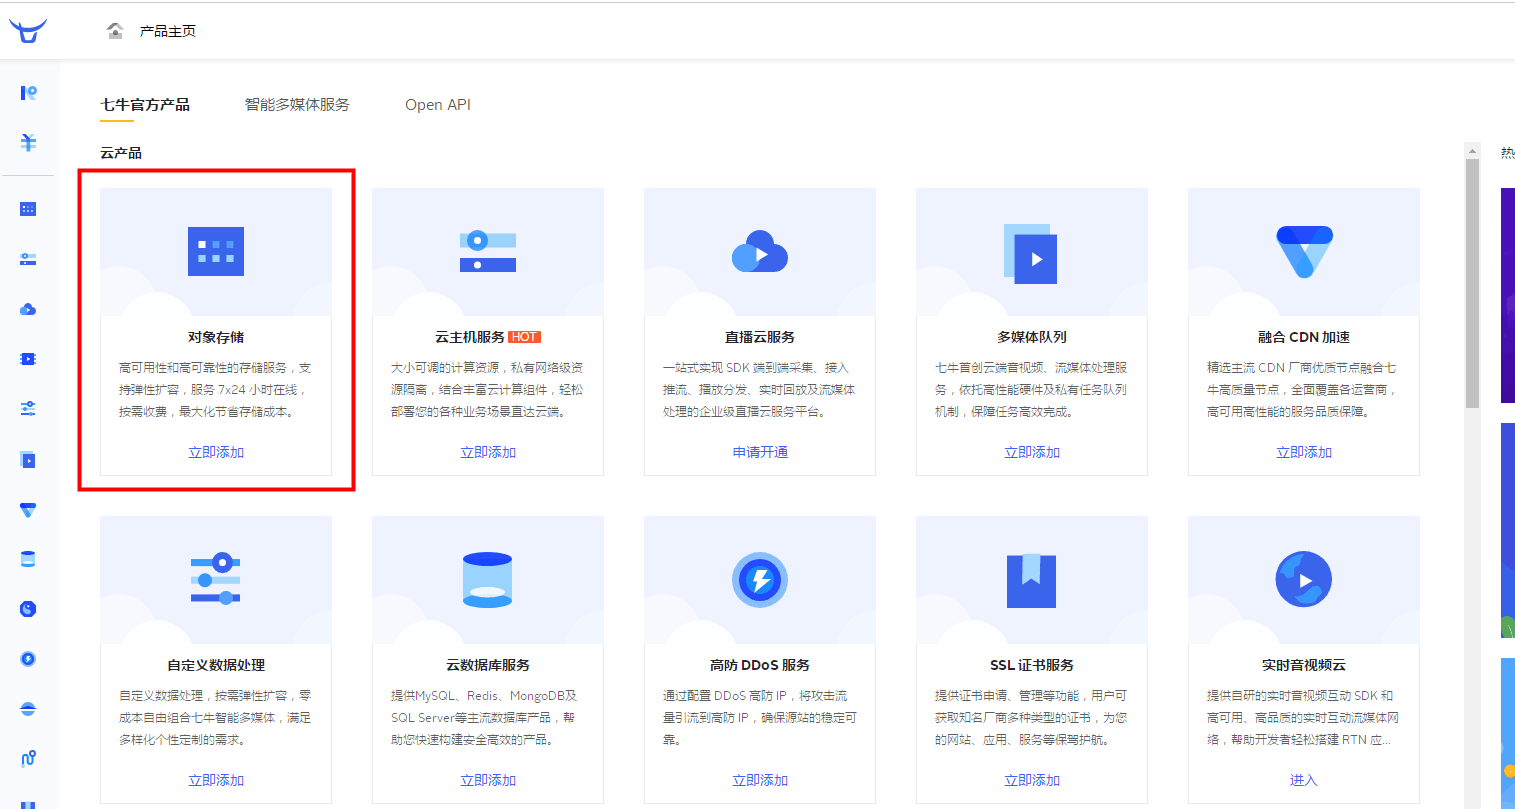Open the DDoS lightning icon in sidebar
Image resolution: width=1515 pixels, height=809 pixels.
28,659
